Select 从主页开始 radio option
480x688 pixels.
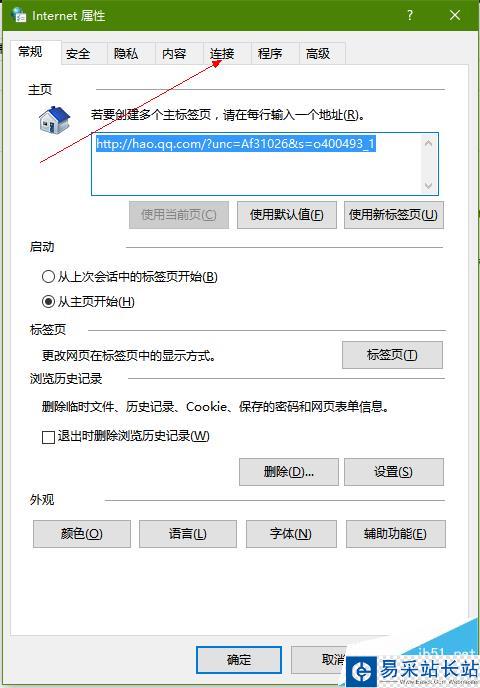48,301
